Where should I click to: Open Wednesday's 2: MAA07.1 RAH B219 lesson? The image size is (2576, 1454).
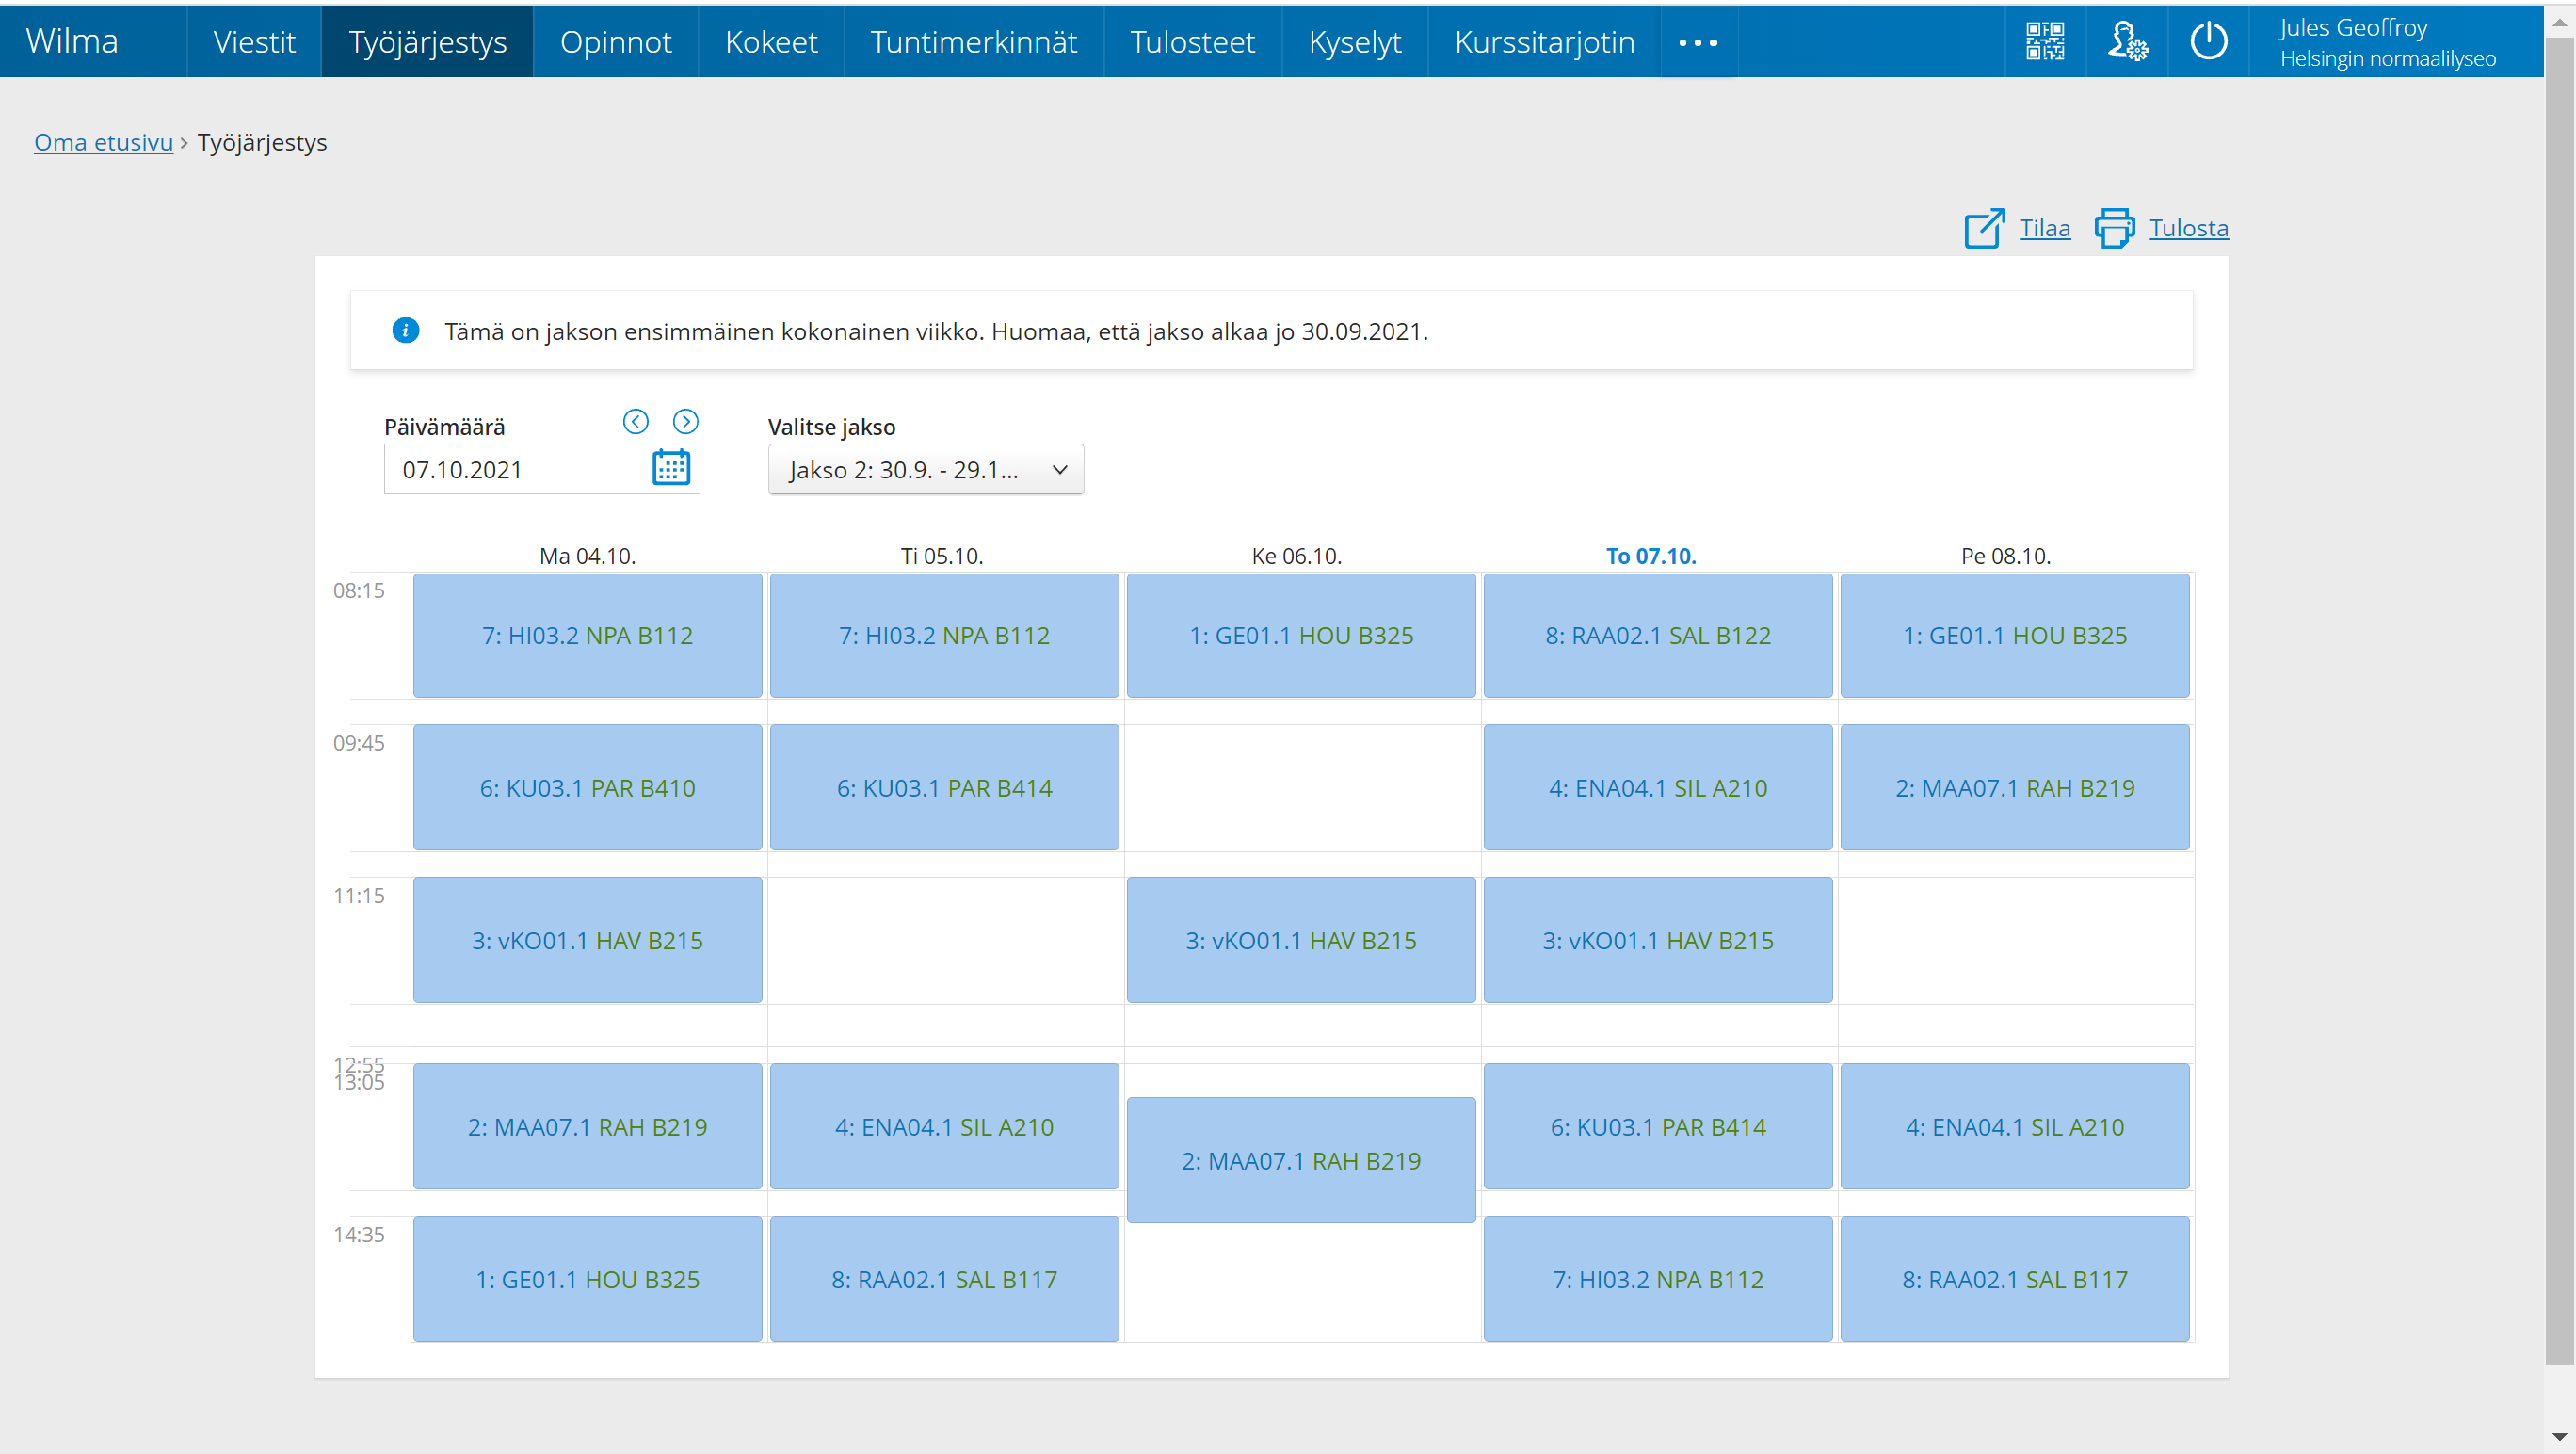click(x=1300, y=1160)
